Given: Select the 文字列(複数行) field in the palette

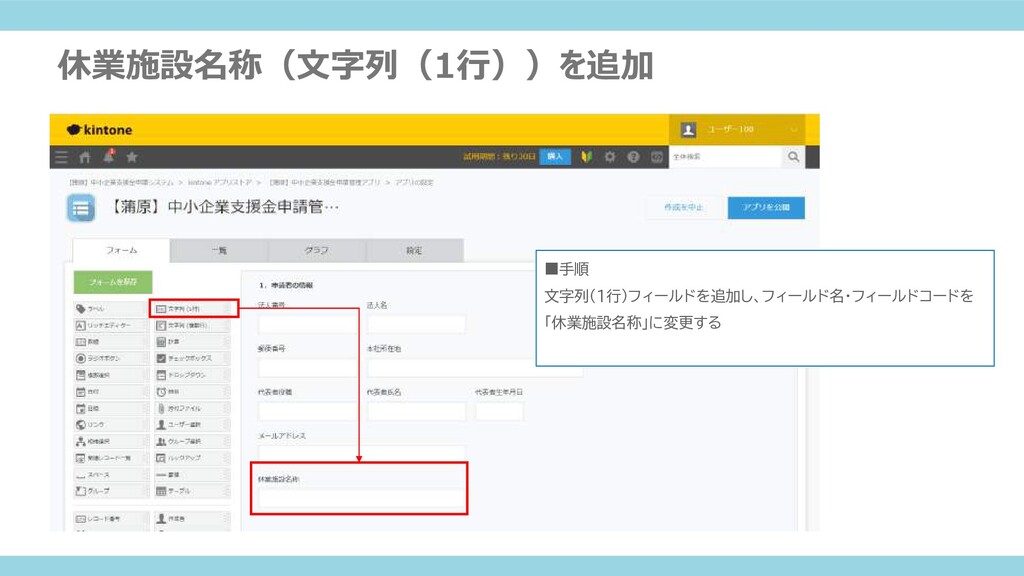Looking at the screenshot, I should click(193, 325).
